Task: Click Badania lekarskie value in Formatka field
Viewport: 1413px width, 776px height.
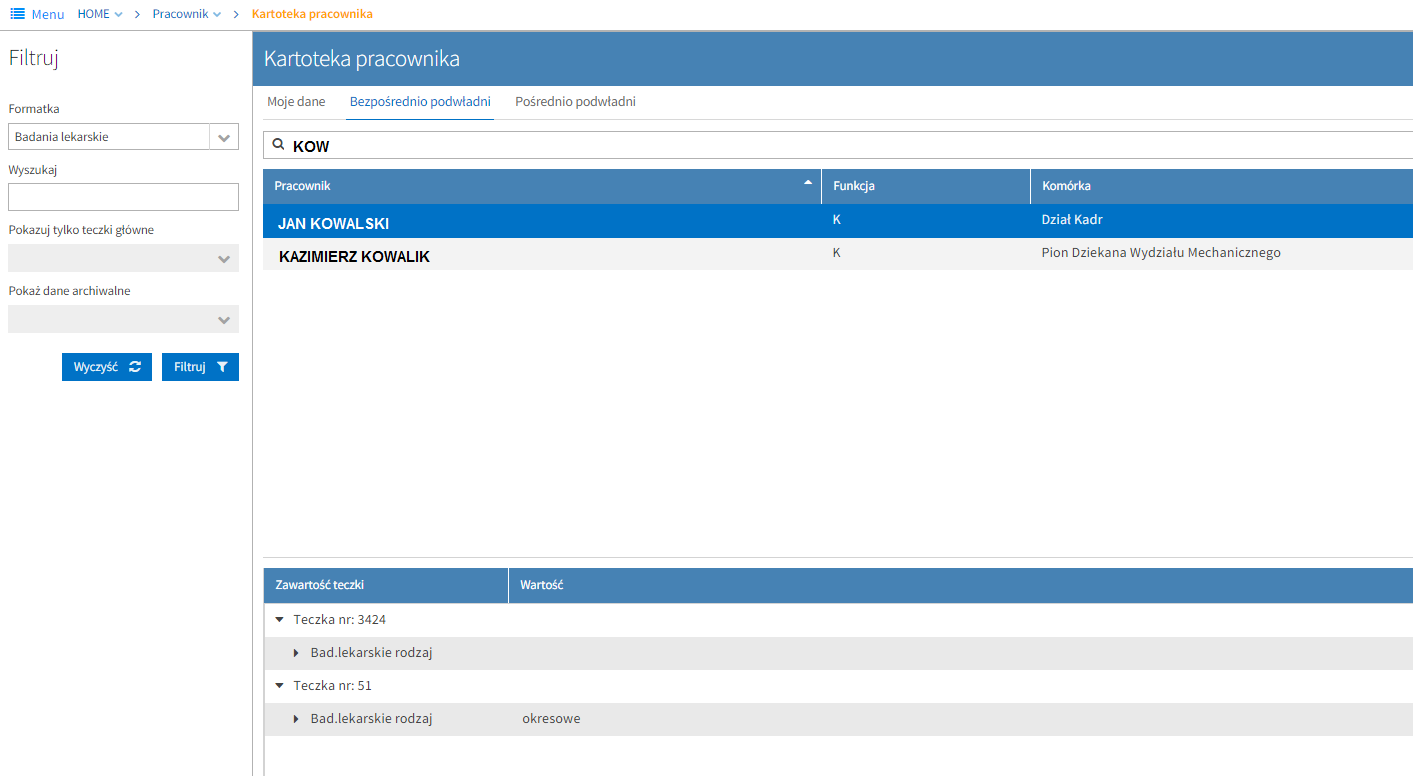Action: pos(62,137)
